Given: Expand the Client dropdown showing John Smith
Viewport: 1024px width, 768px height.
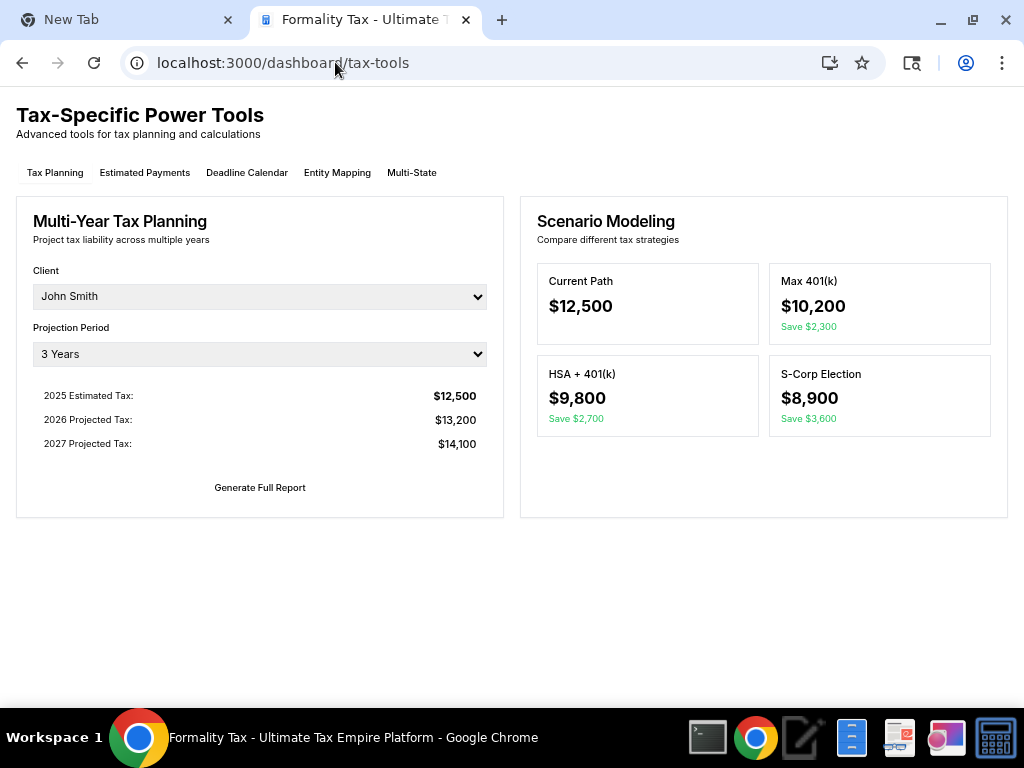Looking at the screenshot, I should 260,297.
